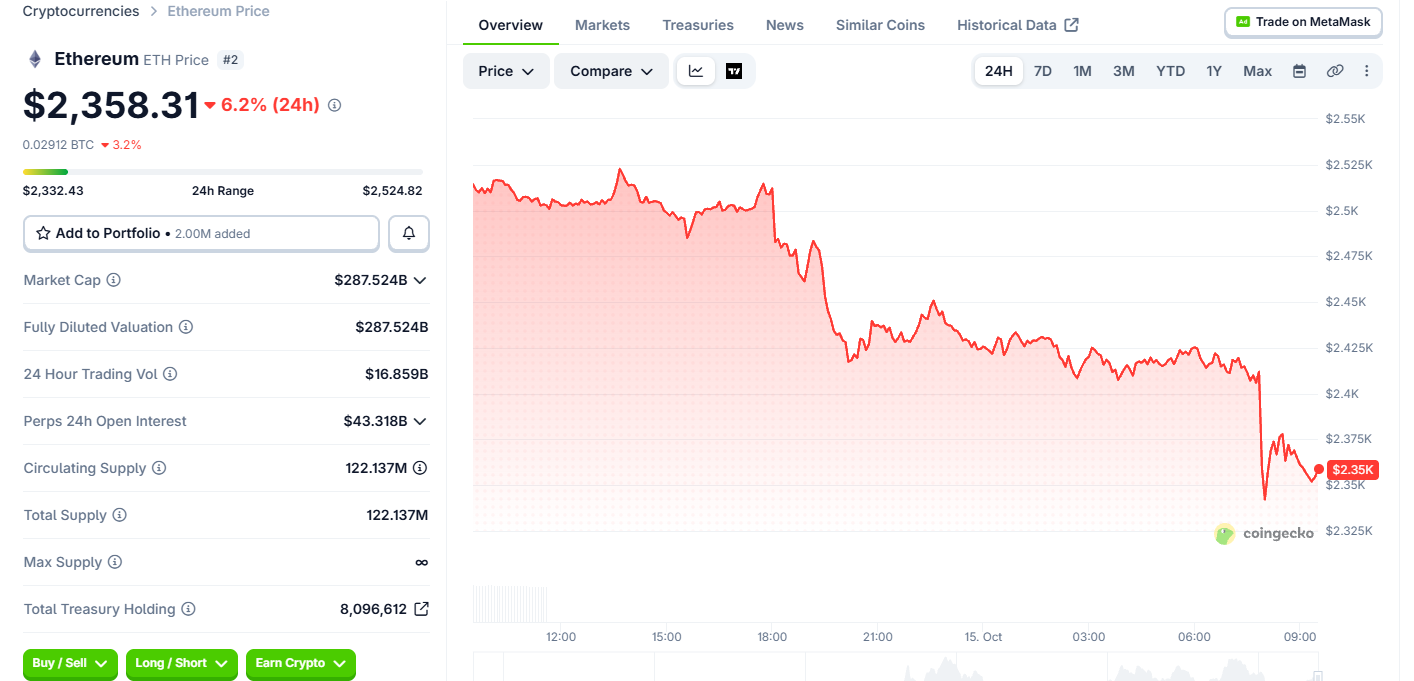The width and height of the screenshot is (1414, 681).
Task: Open the Earn Crypto dropdown
Action: [x=301, y=664]
